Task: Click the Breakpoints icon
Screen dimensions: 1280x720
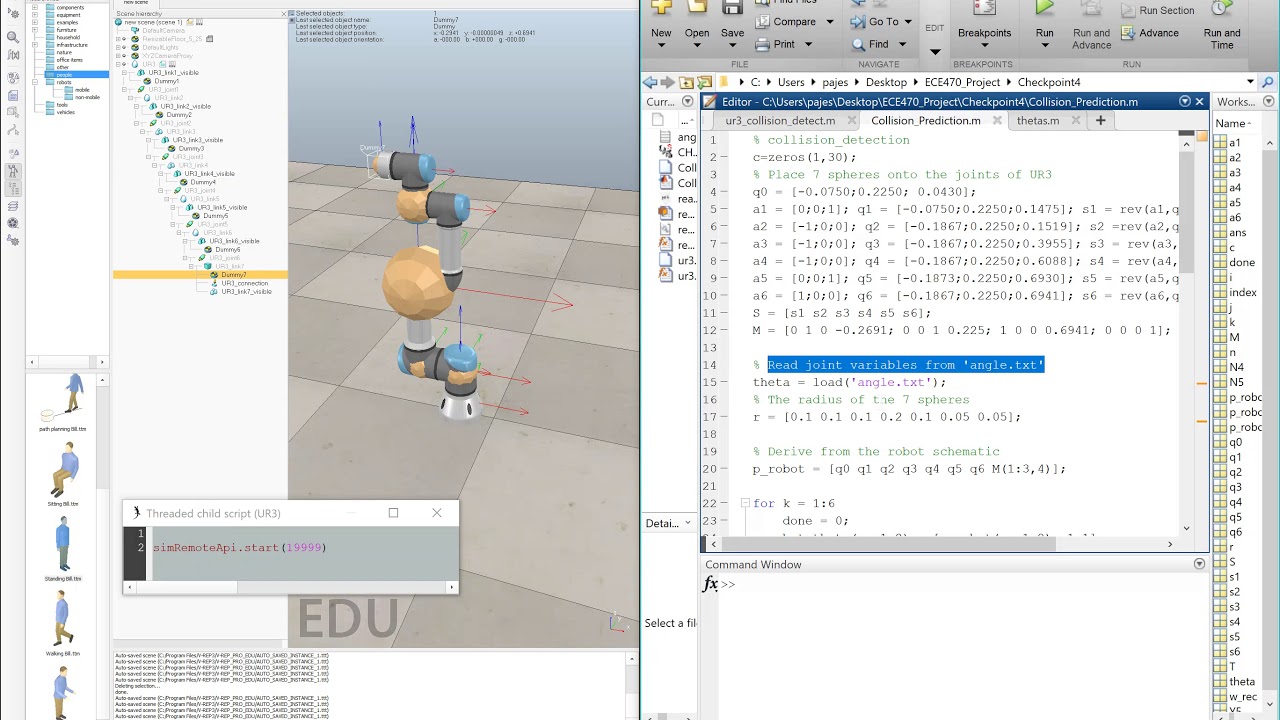Action: click(984, 8)
